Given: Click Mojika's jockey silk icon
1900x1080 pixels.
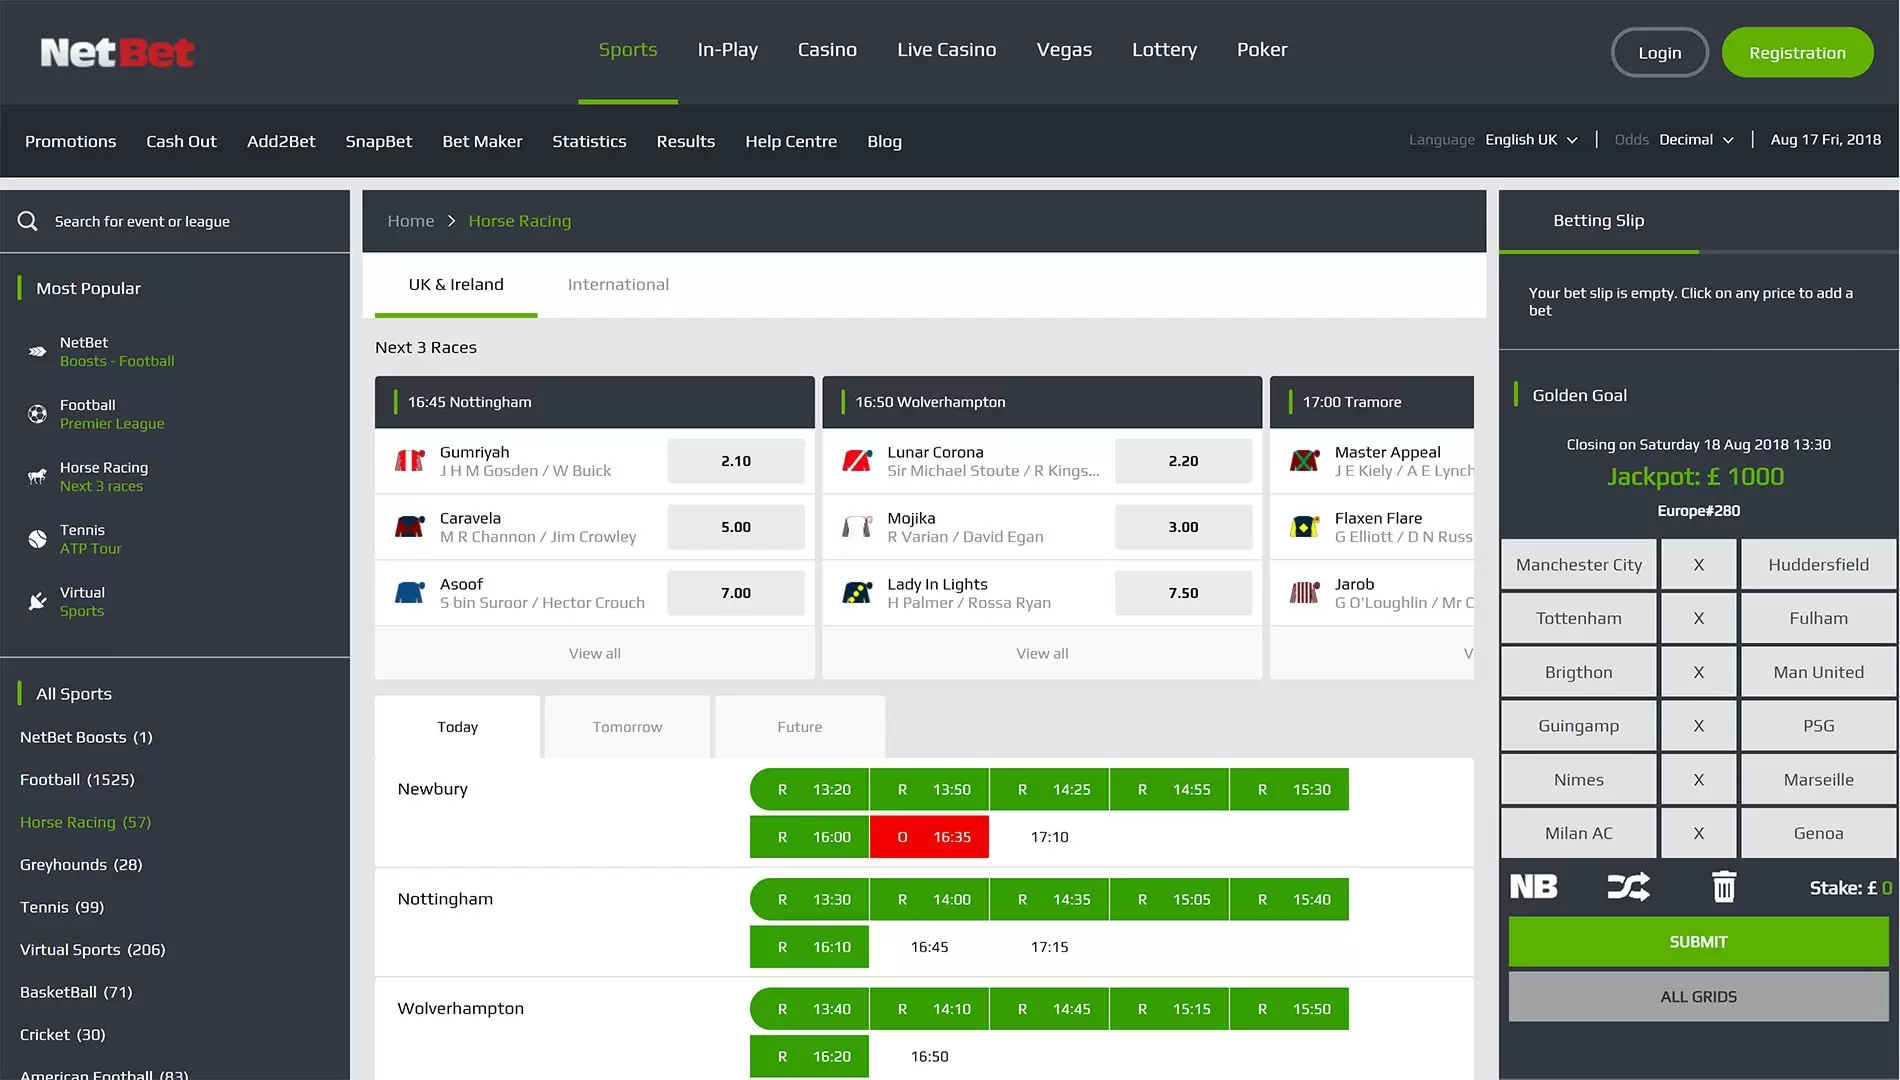Looking at the screenshot, I should coord(857,527).
